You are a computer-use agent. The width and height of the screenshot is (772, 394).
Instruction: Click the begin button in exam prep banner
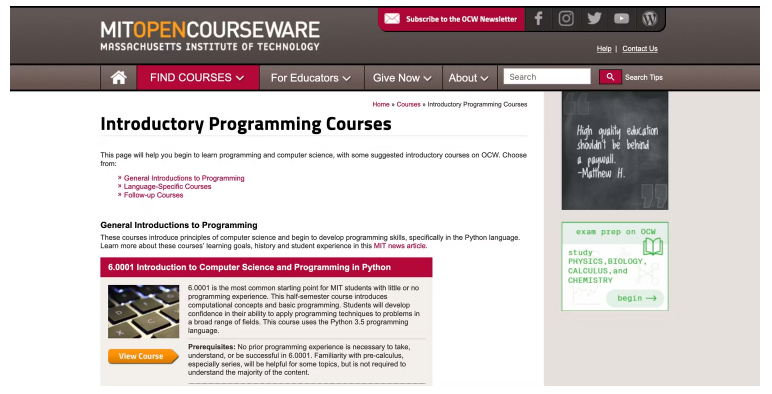(636, 298)
